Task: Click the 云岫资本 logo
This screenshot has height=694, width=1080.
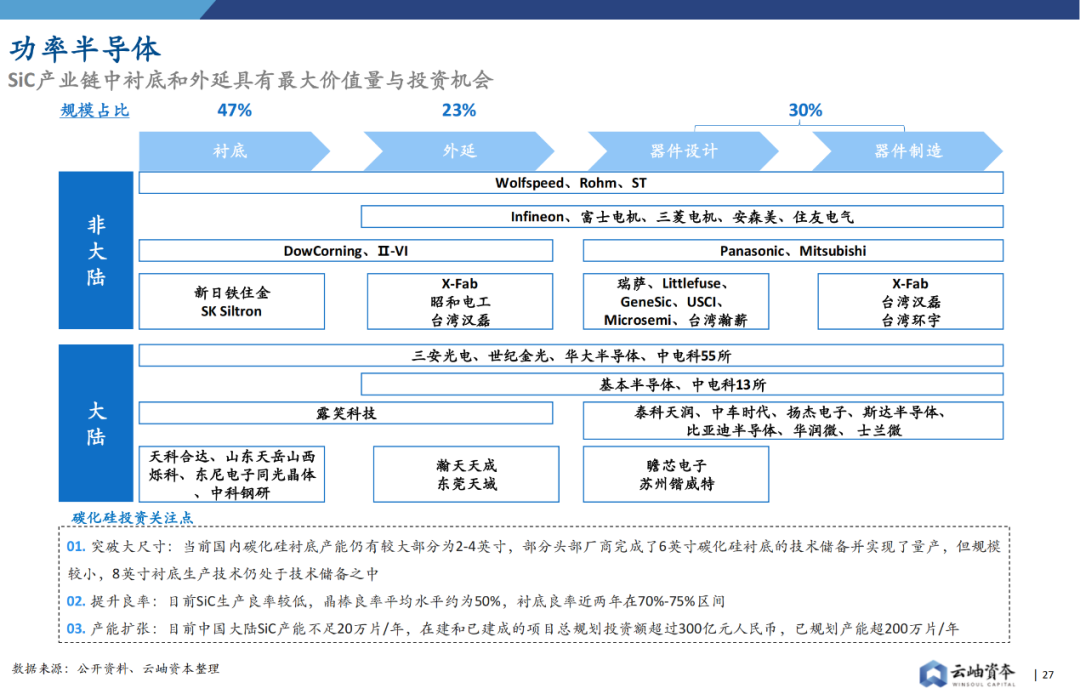Action: (x=967, y=673)
